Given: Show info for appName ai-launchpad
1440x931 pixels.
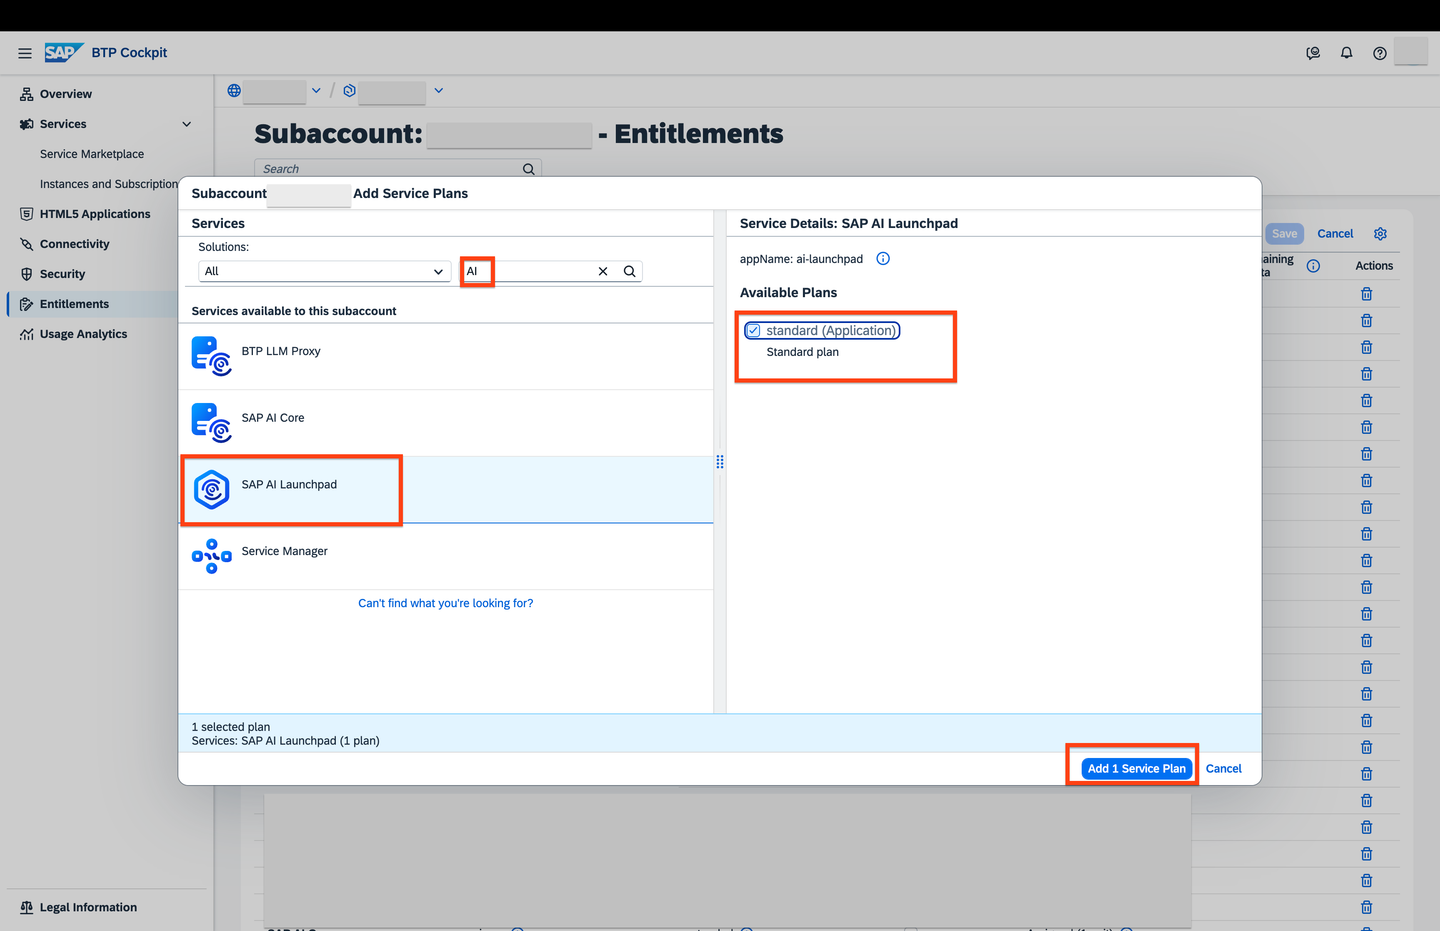Looking at the screenshot, I should (883, 259).
